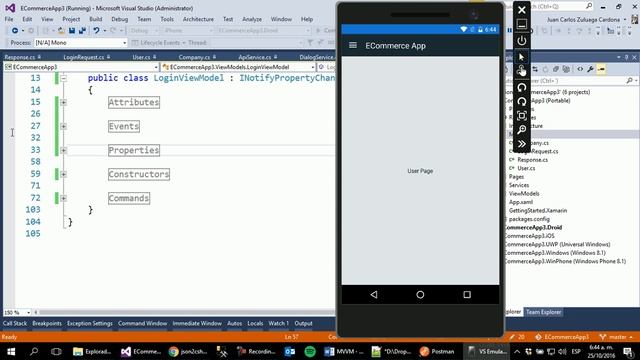Click the Open File toolbar icon
Image resolution: width=640 pixels, height=360 pixels.
(x=61, y=31)
